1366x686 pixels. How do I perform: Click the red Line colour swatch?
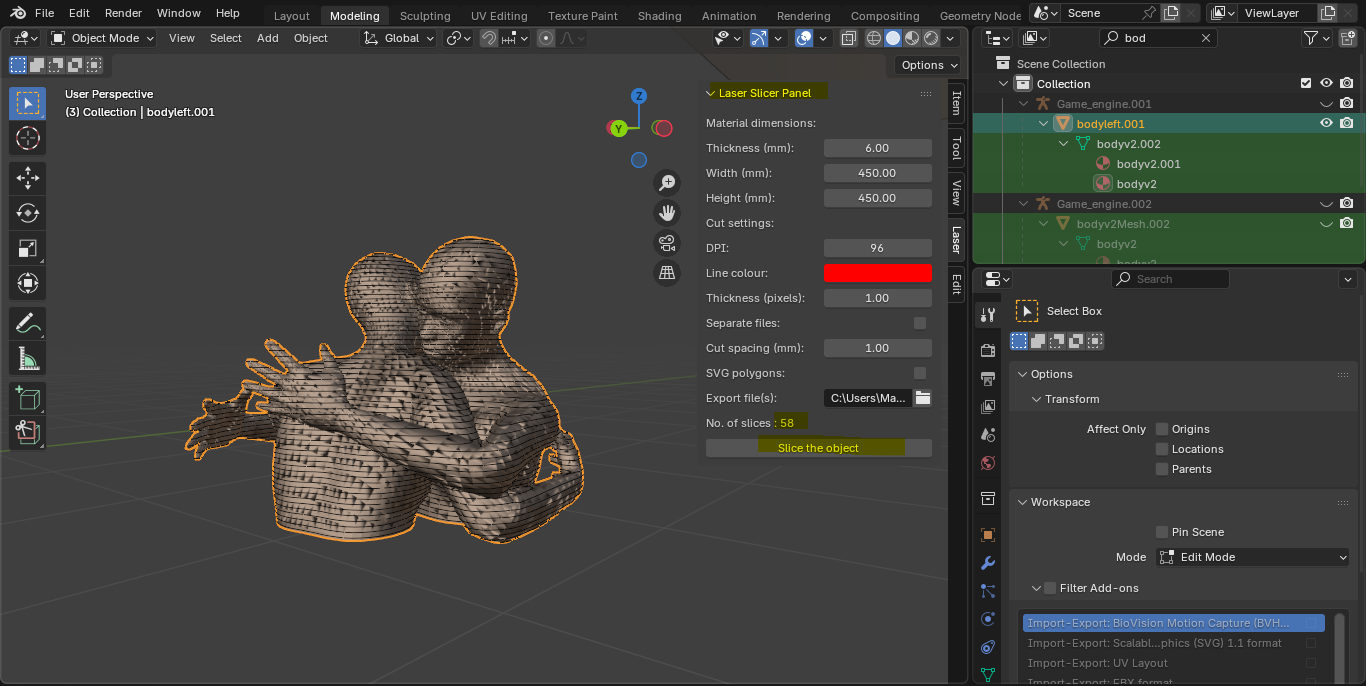[877, 273]
